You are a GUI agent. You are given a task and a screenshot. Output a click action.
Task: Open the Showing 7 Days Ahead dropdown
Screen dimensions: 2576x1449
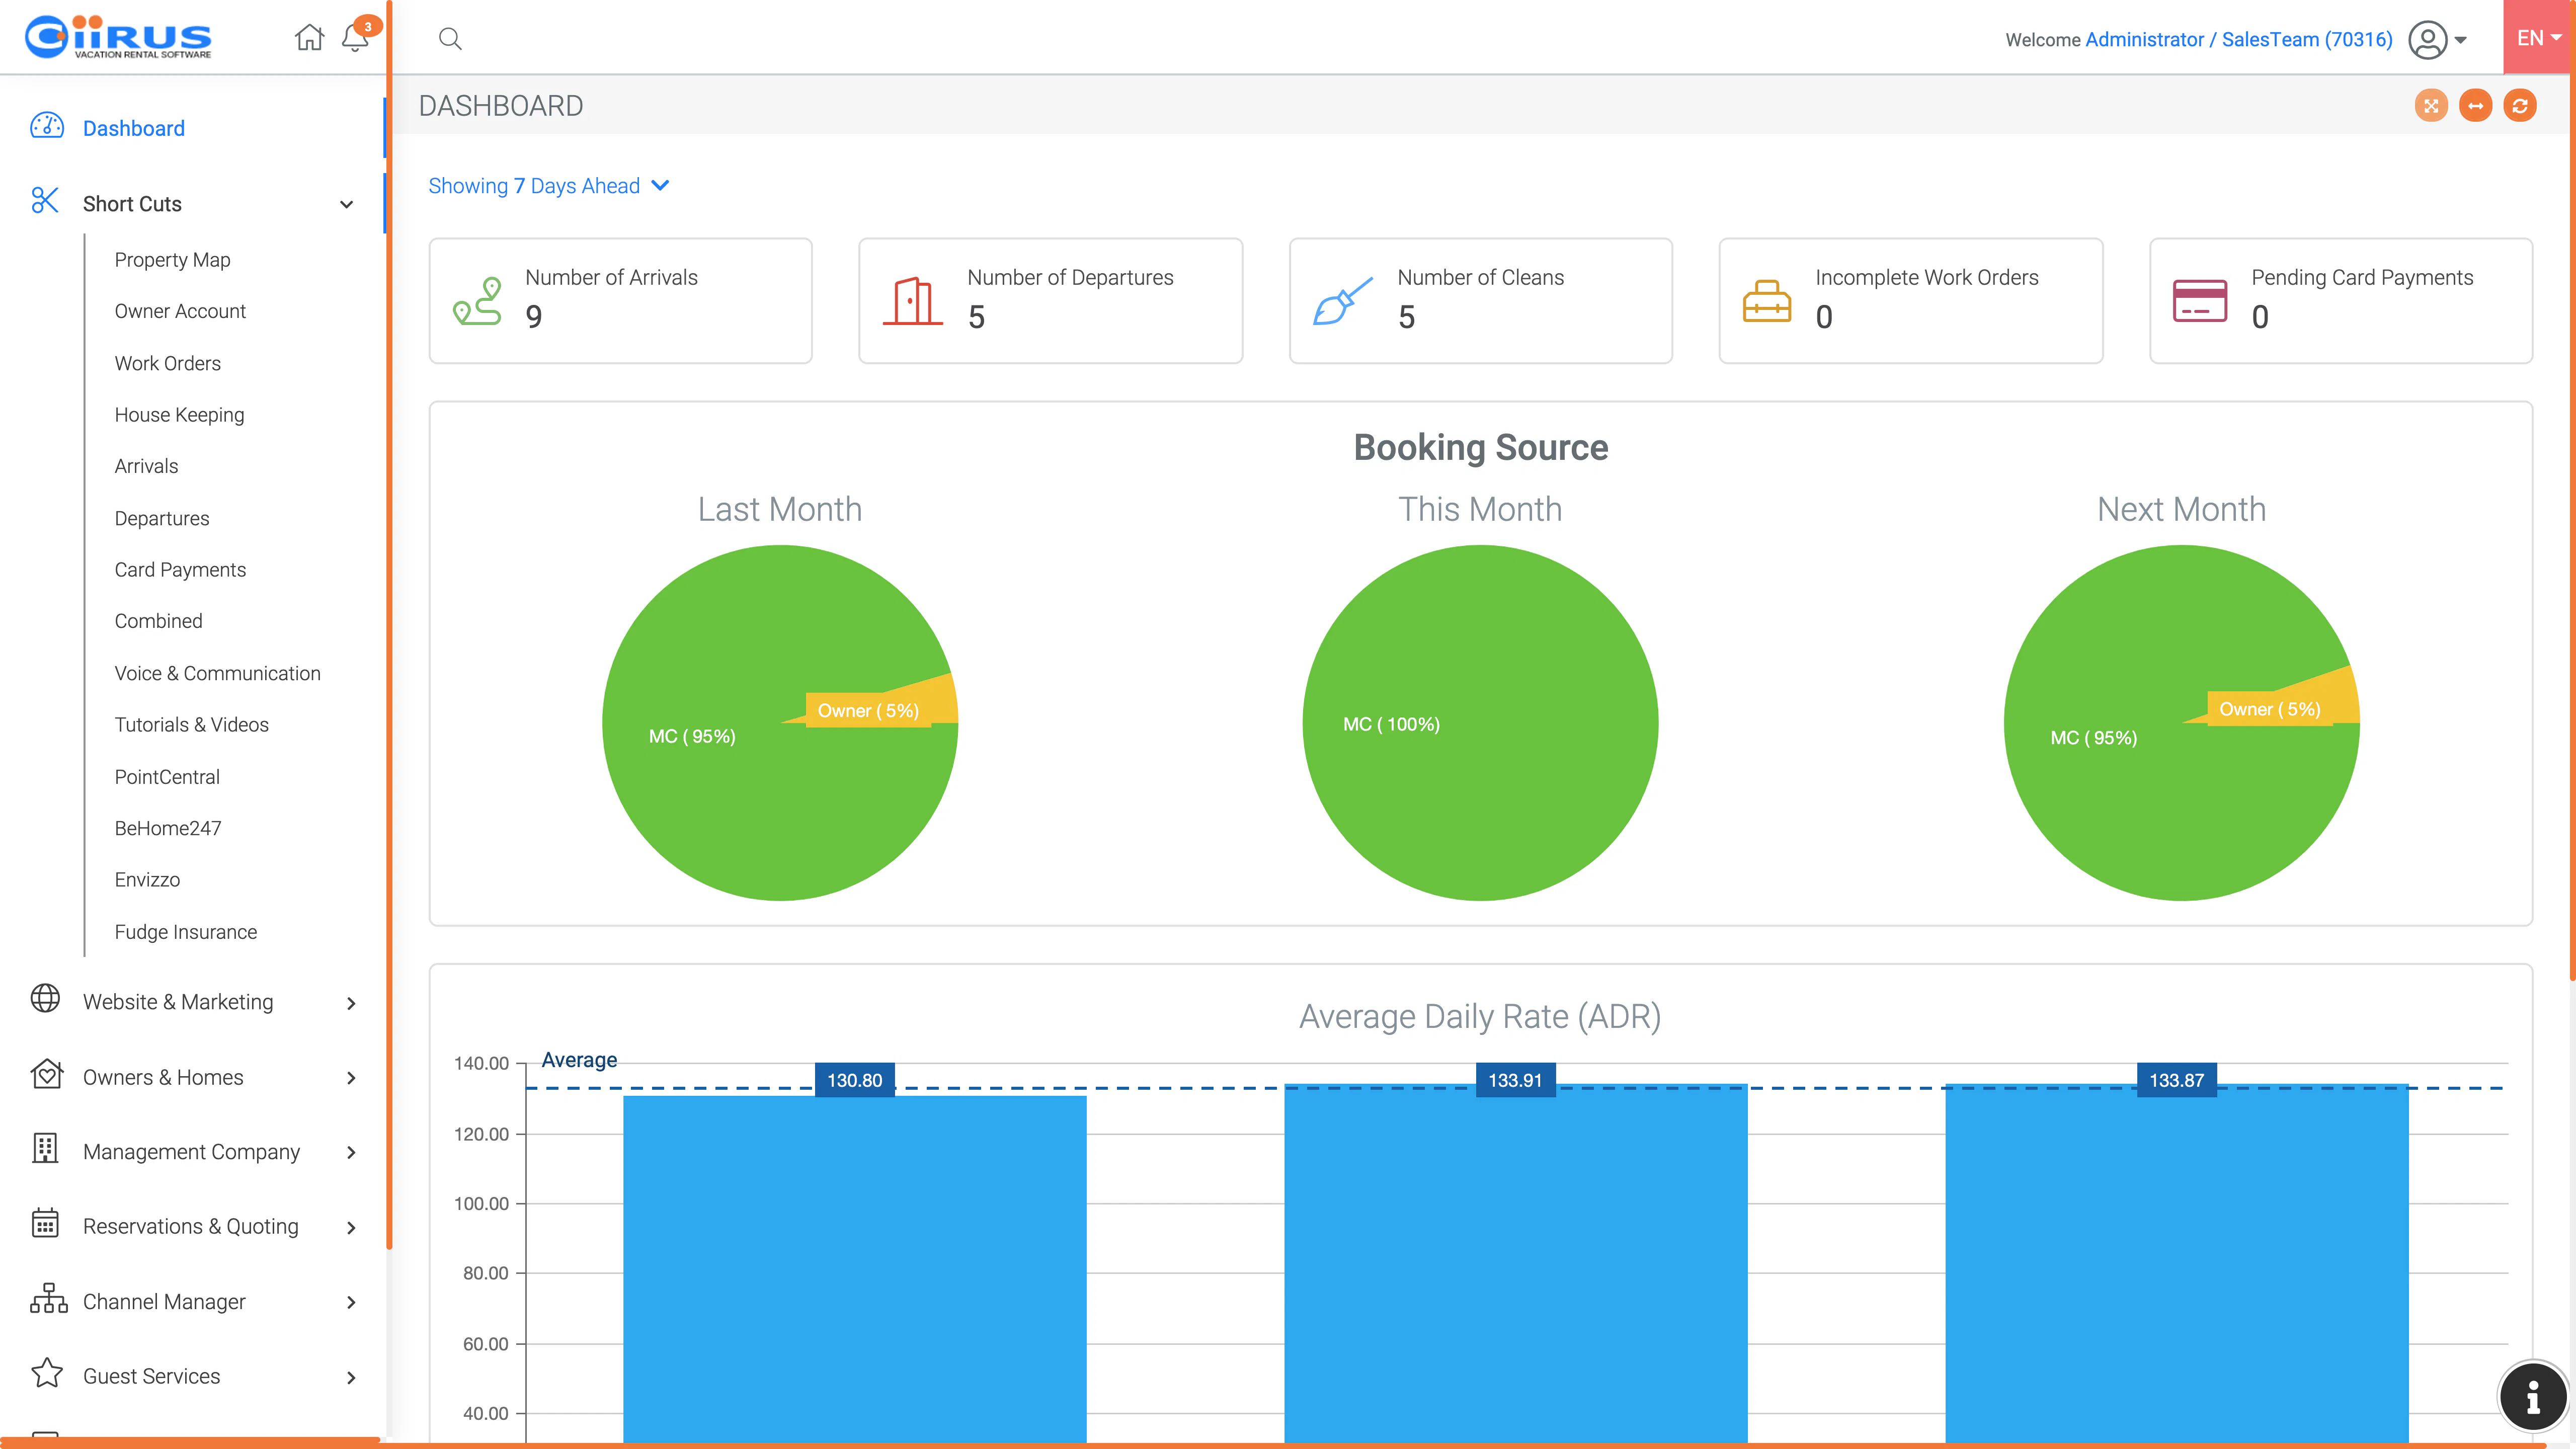549,186
